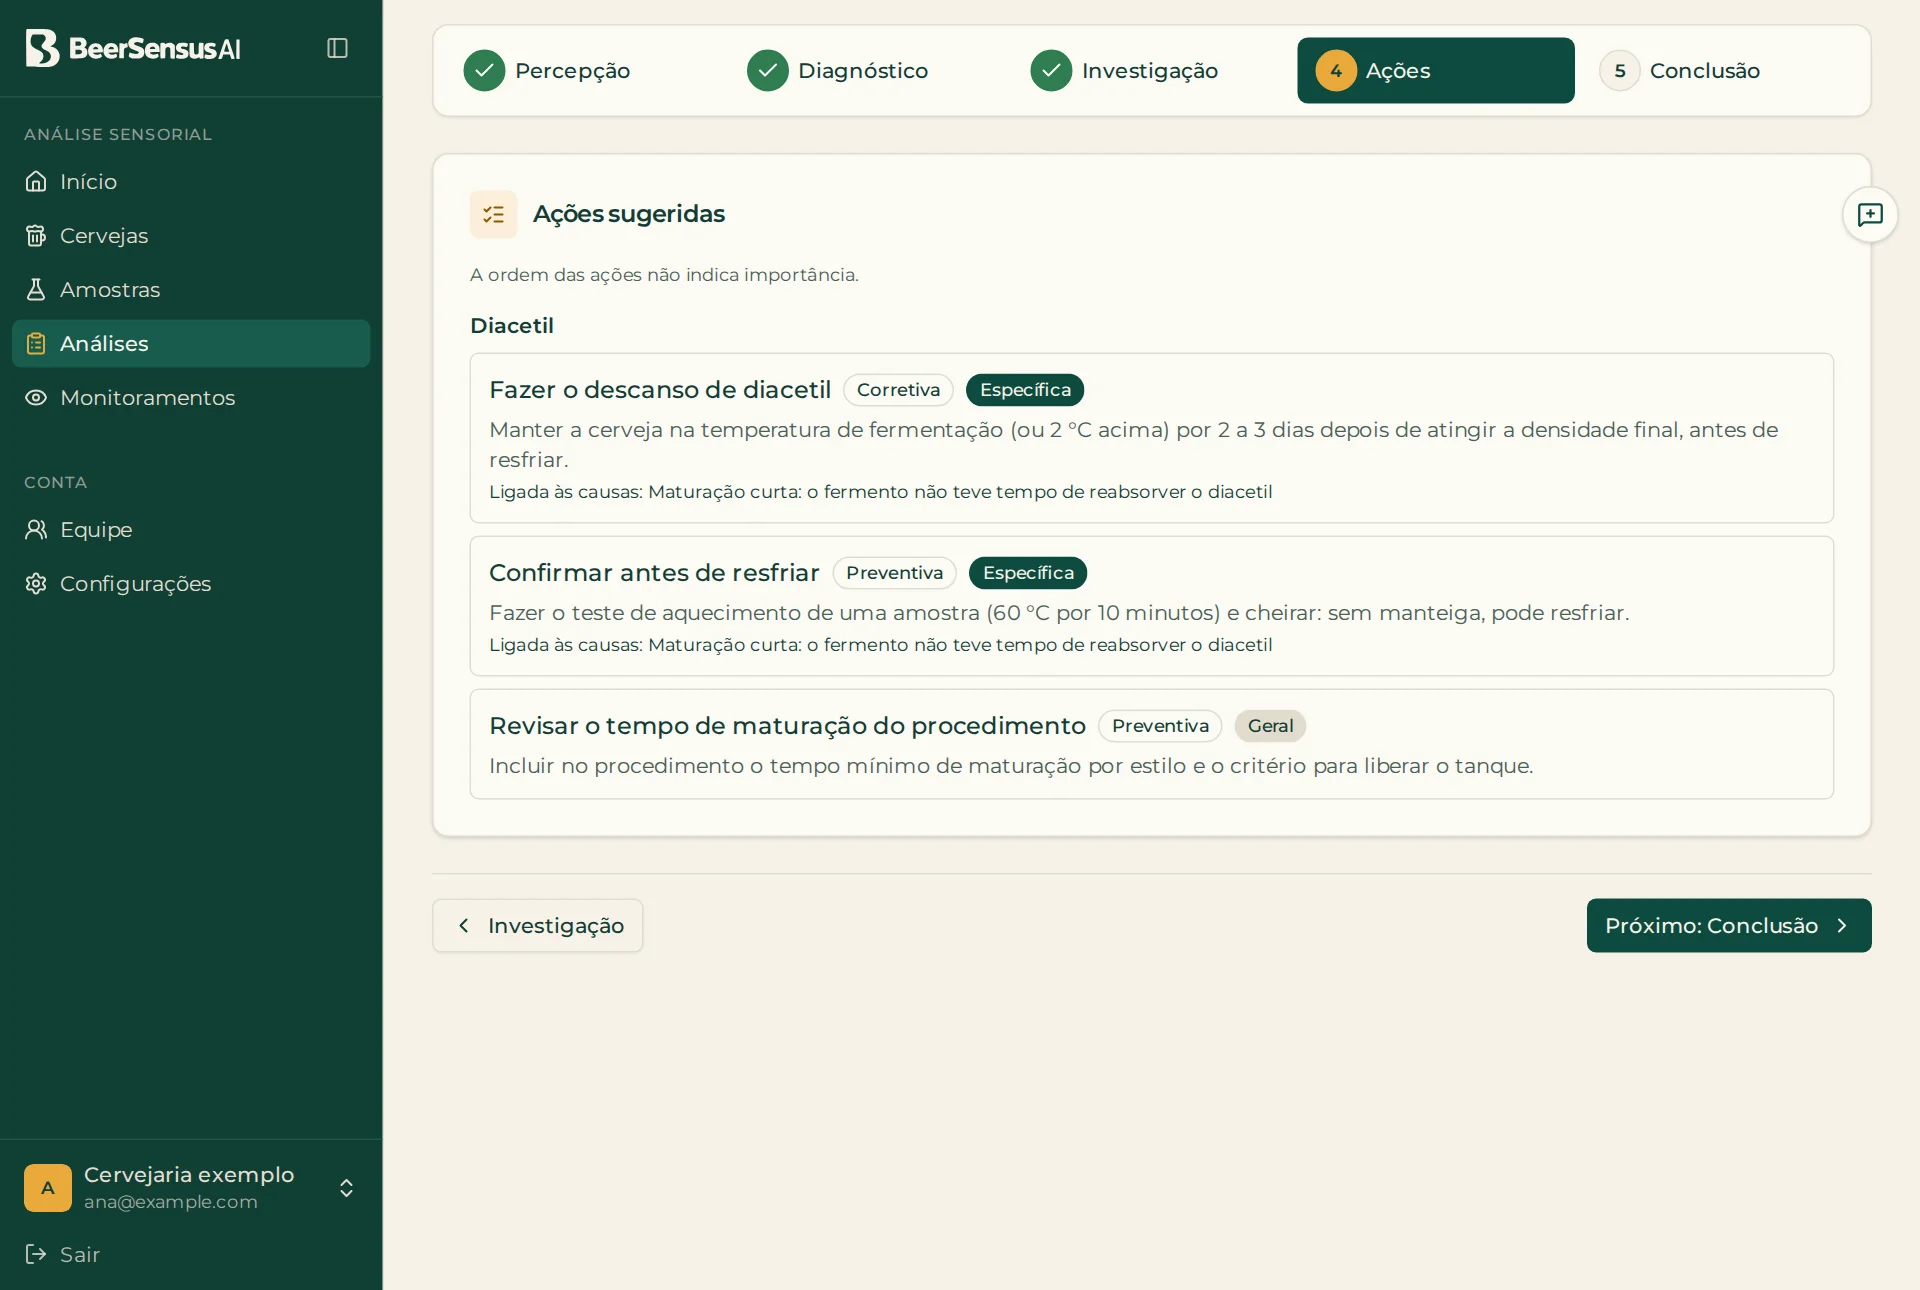Image resolution: width=1920 pixels, height=1290 pixels.
Task: Click the Diacetil heading
Action: pos(512,325)
